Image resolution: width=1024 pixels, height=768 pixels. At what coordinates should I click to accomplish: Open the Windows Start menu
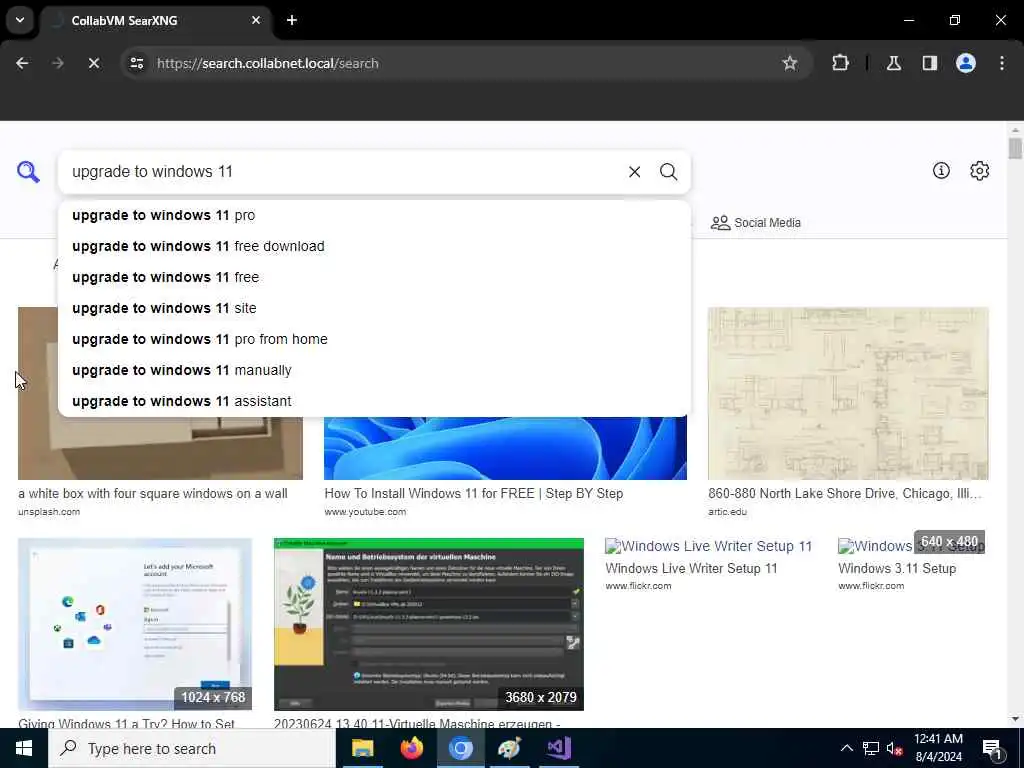pyautogui.click(x=24, y=748)
